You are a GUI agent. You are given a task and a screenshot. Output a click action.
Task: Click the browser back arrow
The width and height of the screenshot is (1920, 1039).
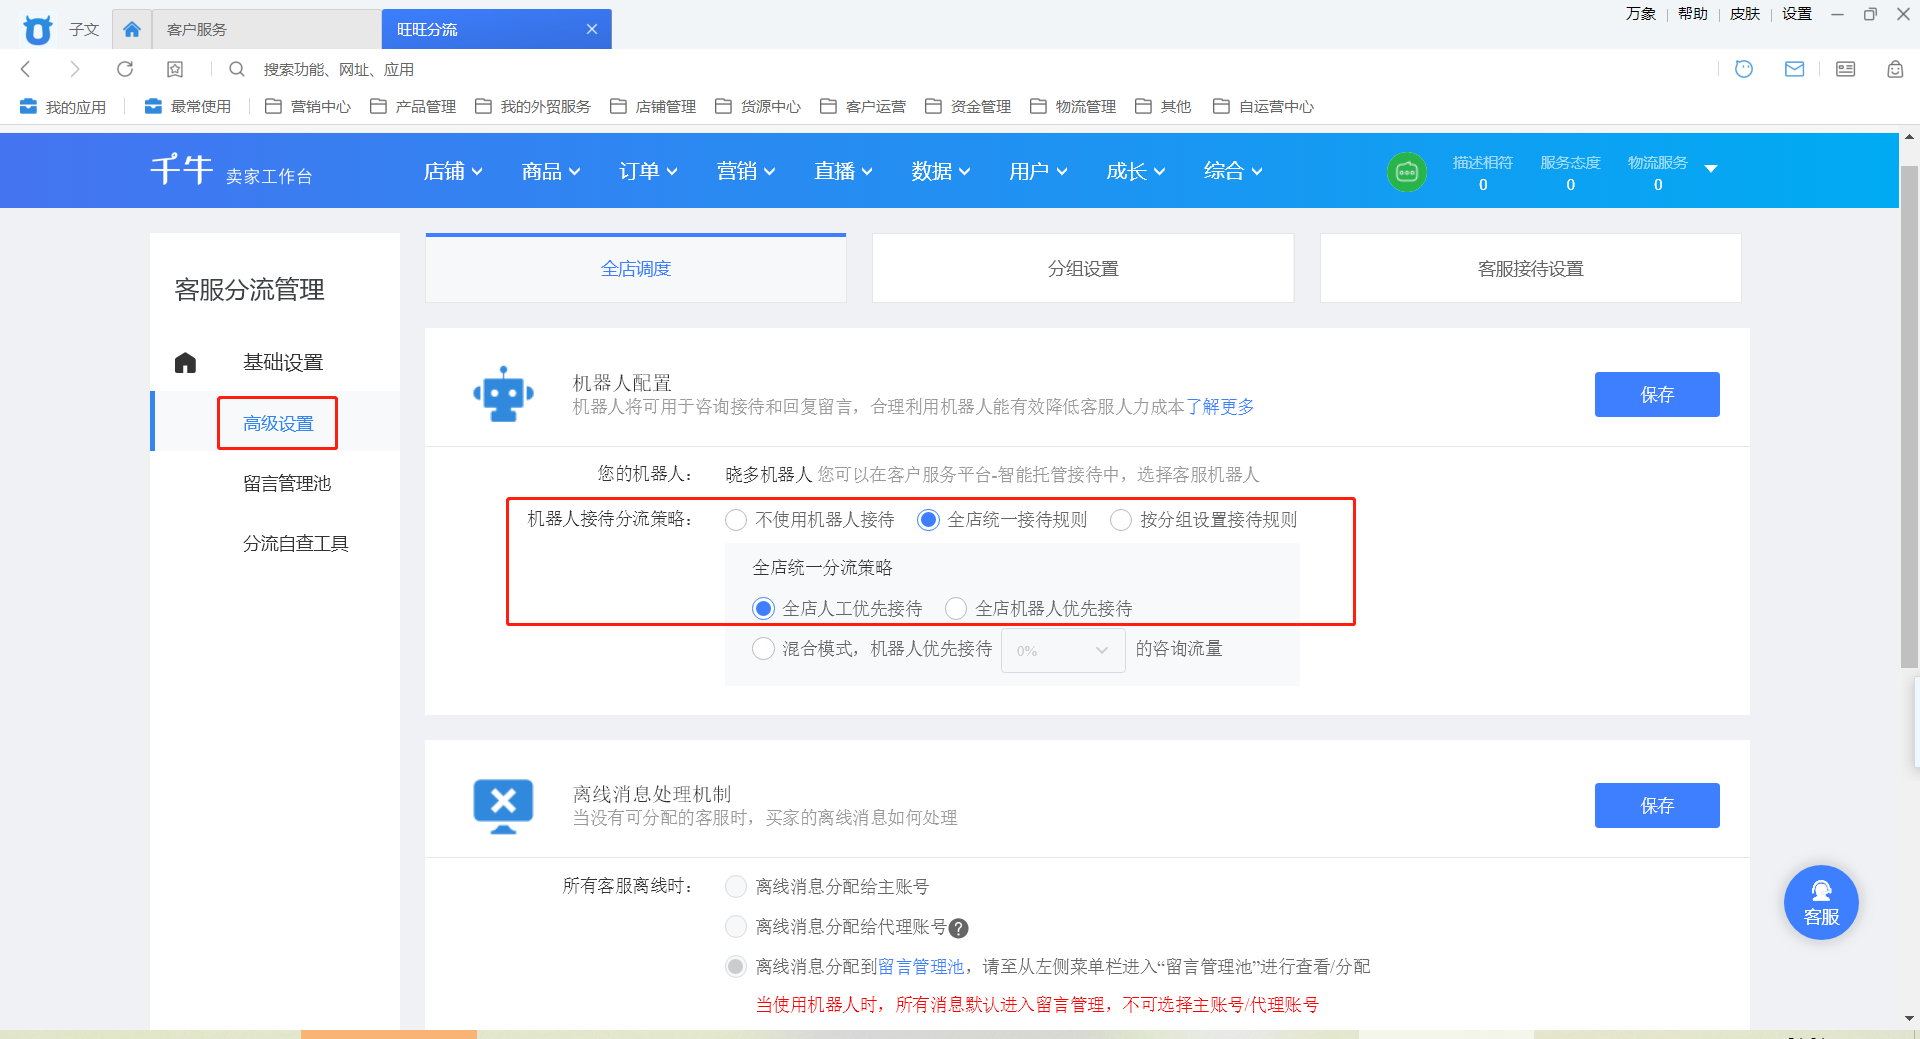[26, 69]
